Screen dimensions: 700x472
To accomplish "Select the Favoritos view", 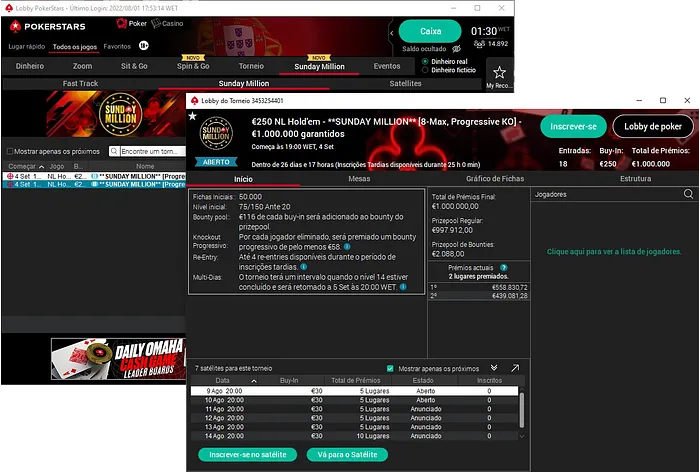I will [117, 46].
